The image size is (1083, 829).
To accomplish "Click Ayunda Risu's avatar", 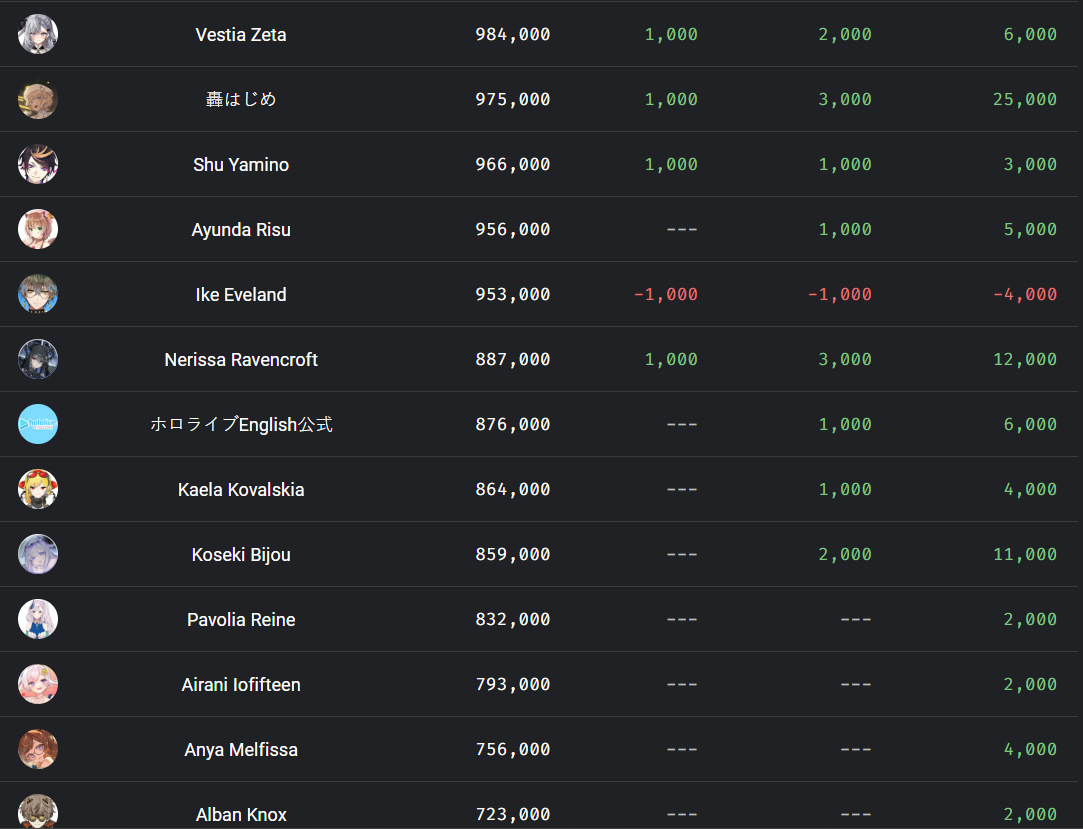I will click(x=38, y=229).
